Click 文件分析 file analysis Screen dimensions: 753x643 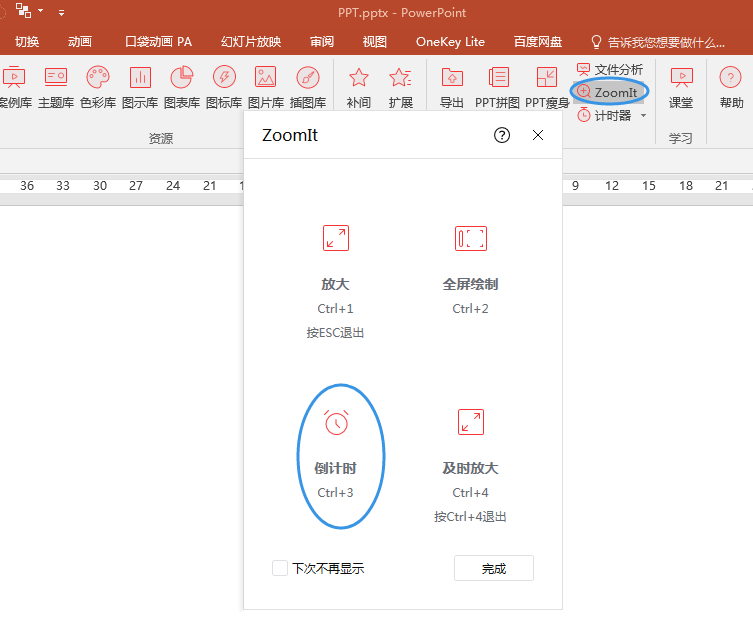[609, 70]
